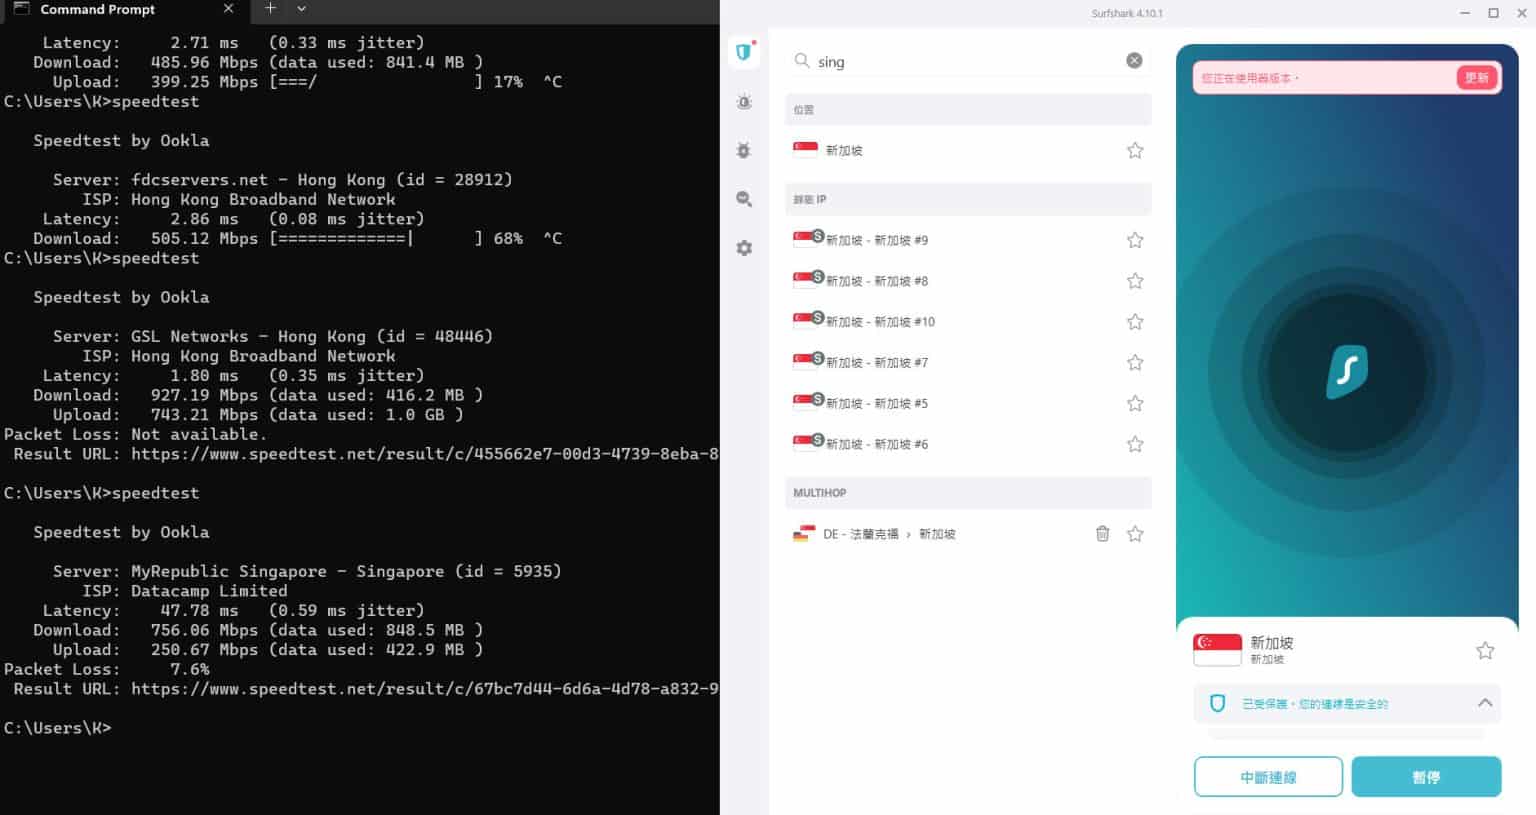Favorite the 新加坡 location star under 位置
1536x815 pixels.
tap(1135, 149)
